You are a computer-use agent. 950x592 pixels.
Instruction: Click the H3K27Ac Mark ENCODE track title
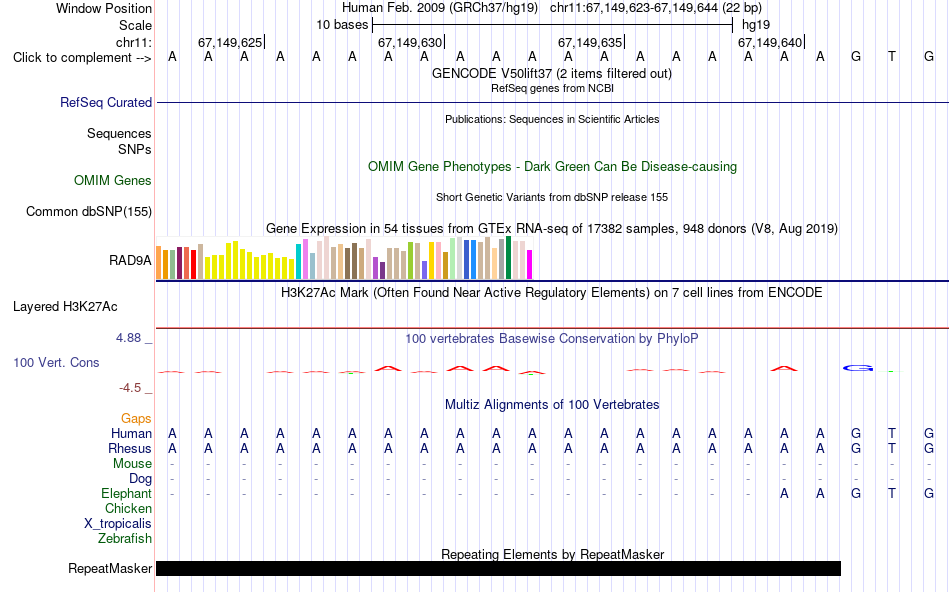(x=551, y=293)
